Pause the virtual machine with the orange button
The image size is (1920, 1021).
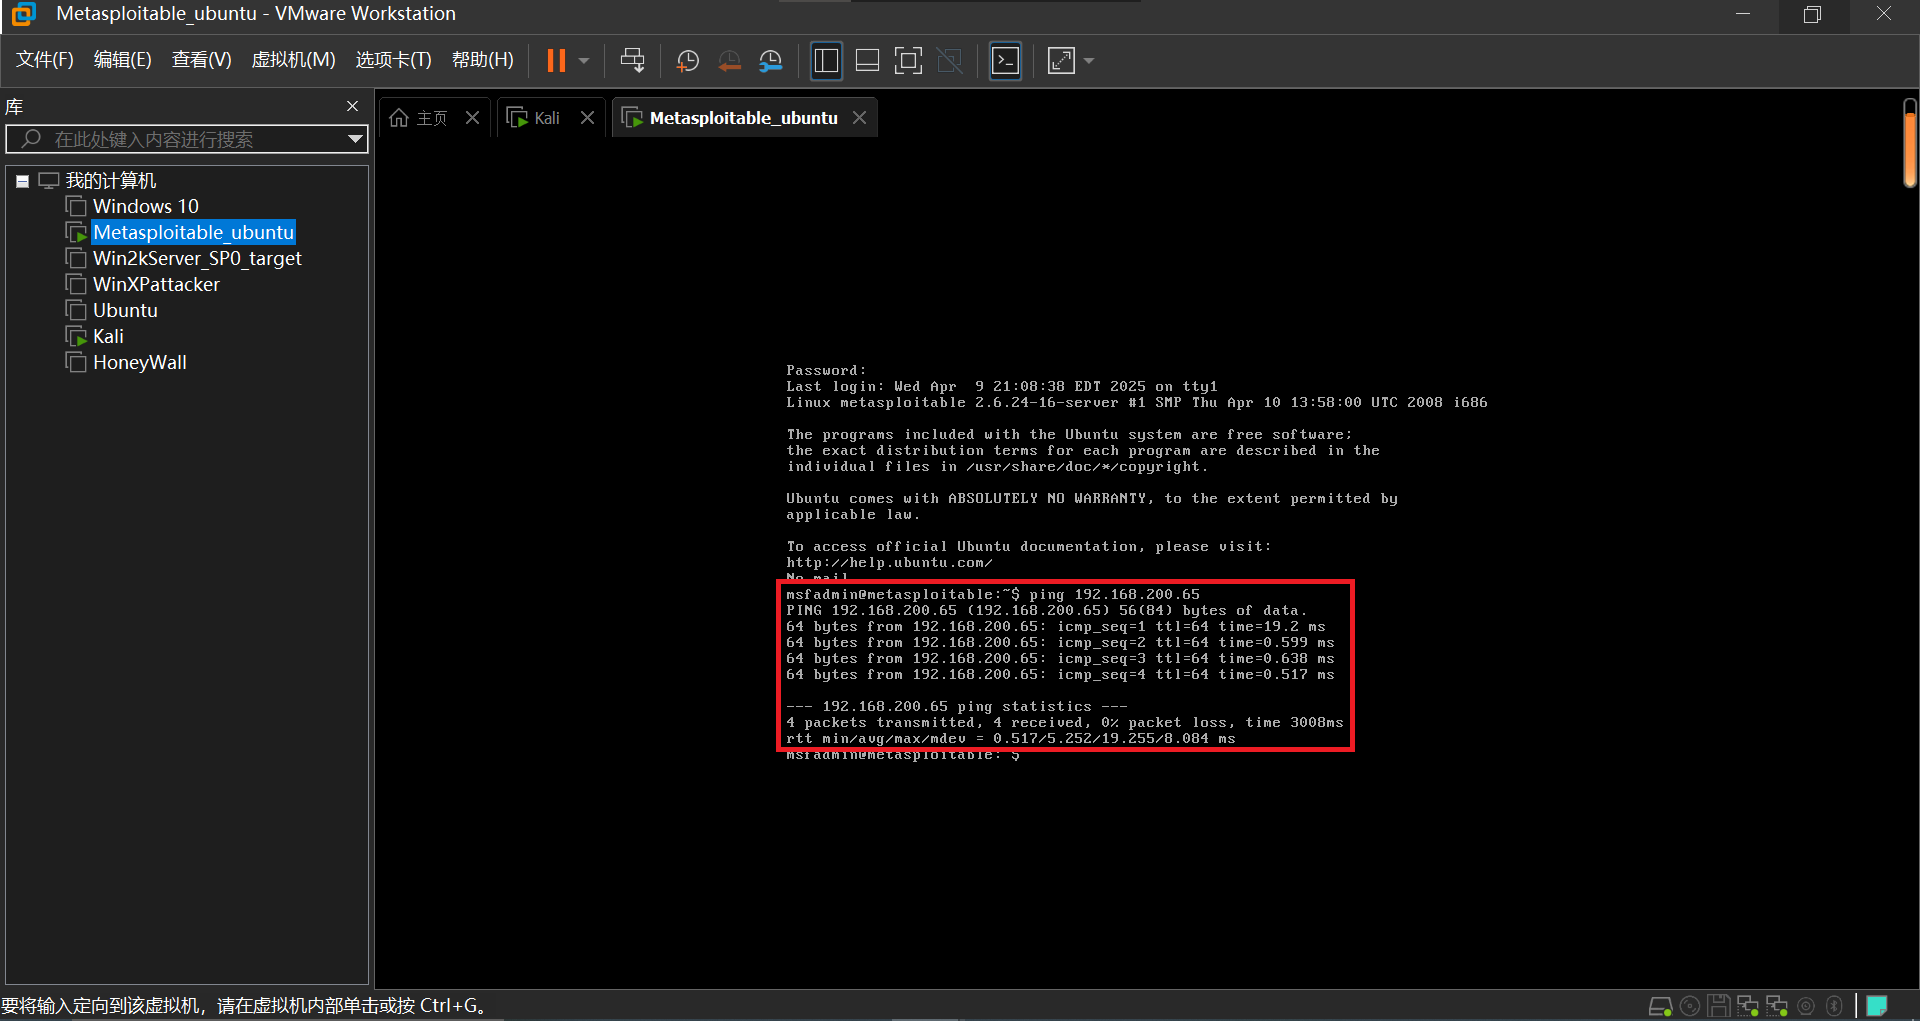(x=556, y=61)
